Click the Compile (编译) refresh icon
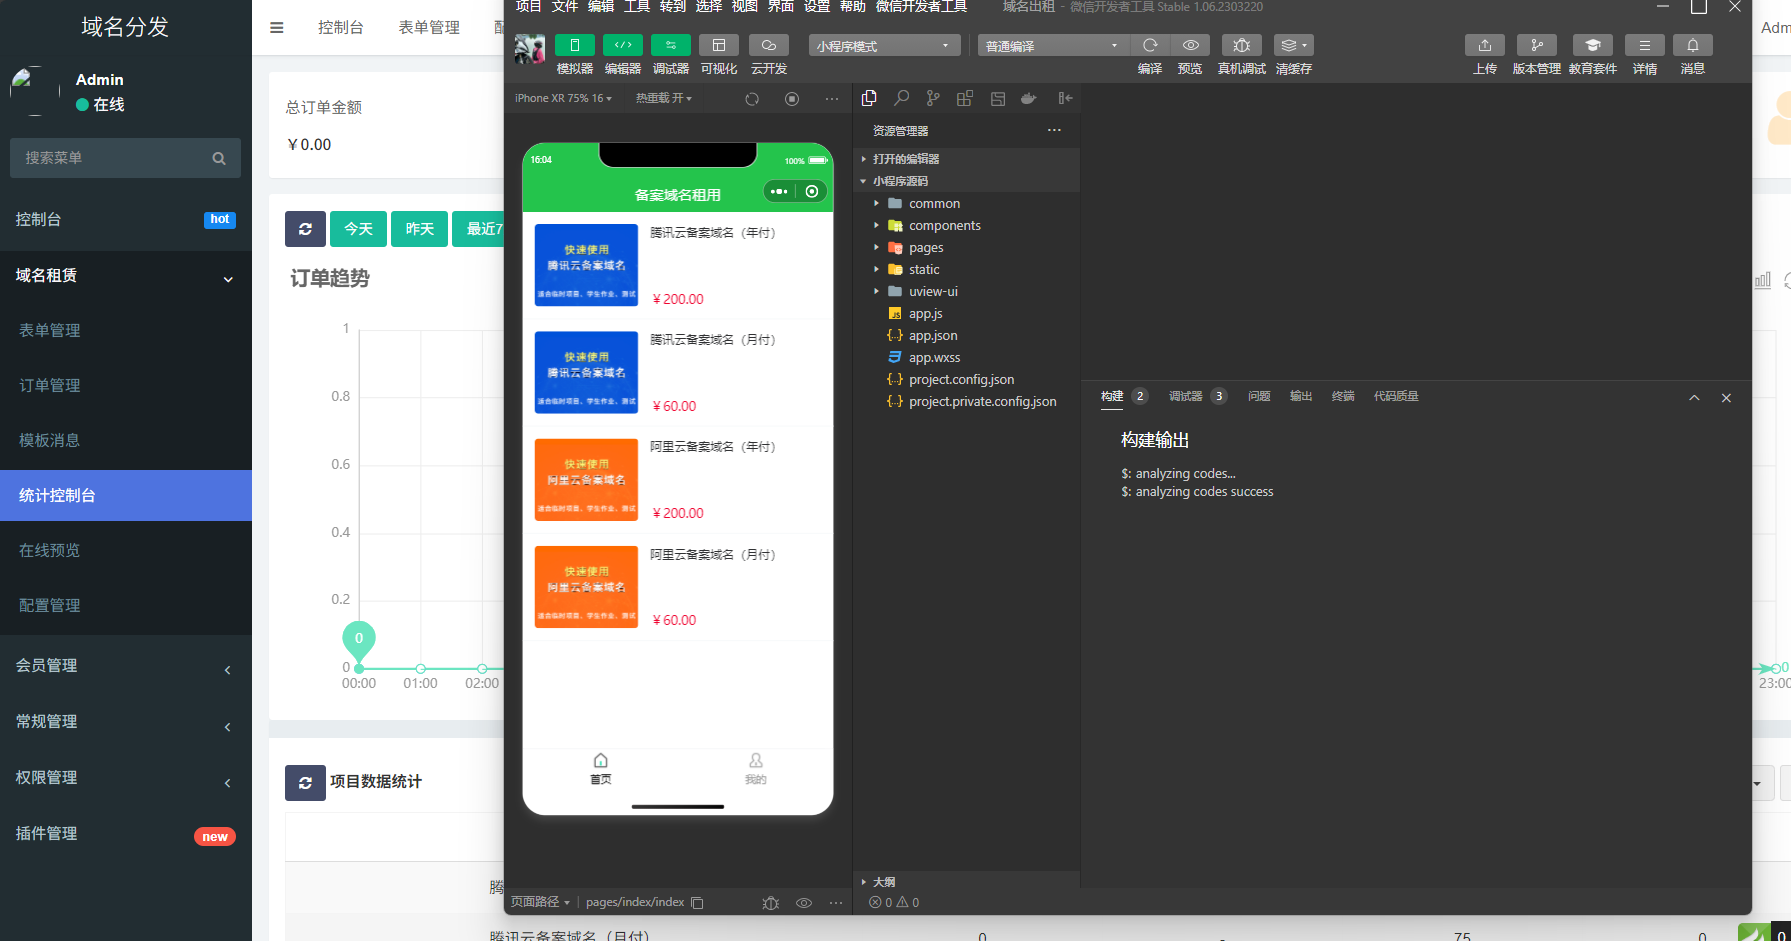Viewport: 1791px width, 941px height. (1150, 46)
